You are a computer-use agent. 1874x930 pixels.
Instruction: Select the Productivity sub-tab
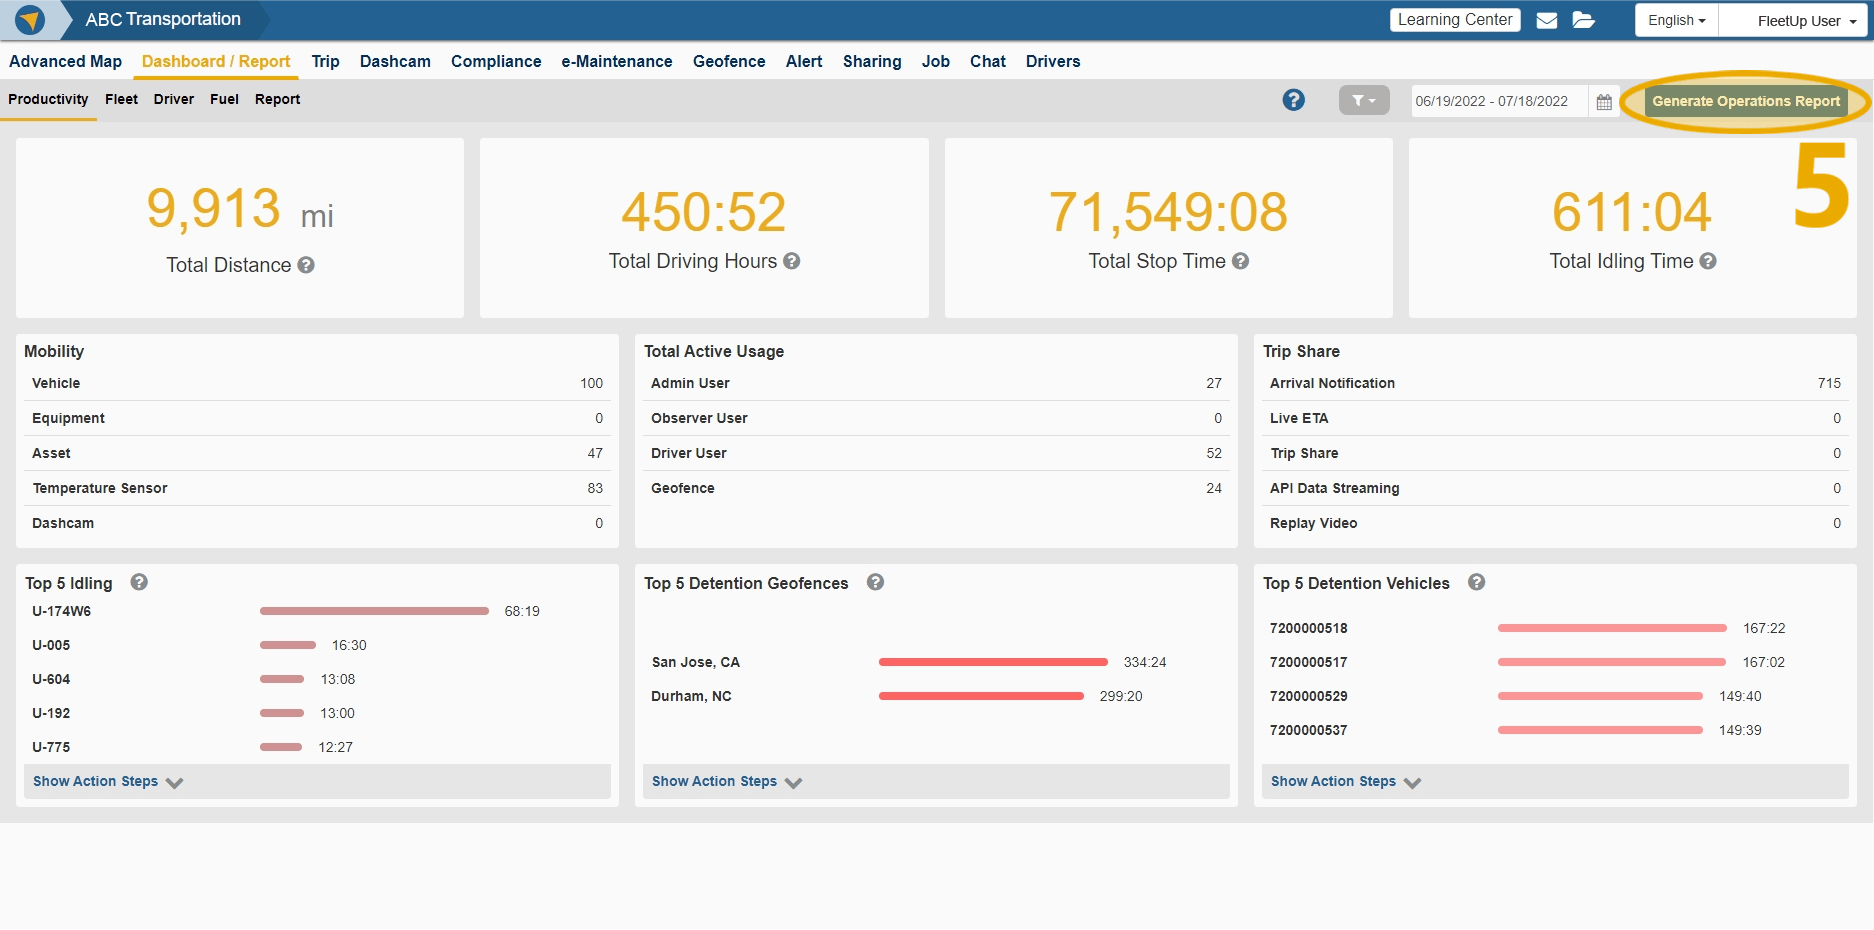point(48,99)
